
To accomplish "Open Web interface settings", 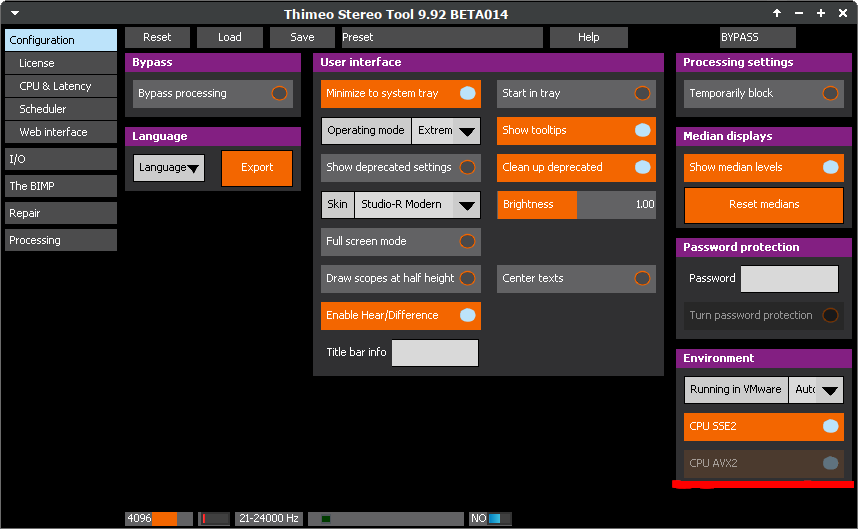I will (x=61, y=132).
